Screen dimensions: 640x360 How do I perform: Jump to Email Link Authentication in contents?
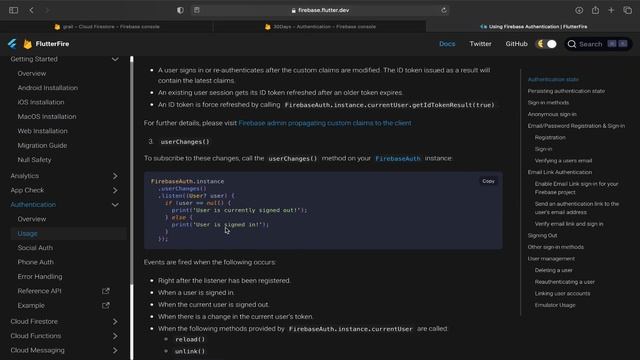pyautogui.click(x=560, y=172)
